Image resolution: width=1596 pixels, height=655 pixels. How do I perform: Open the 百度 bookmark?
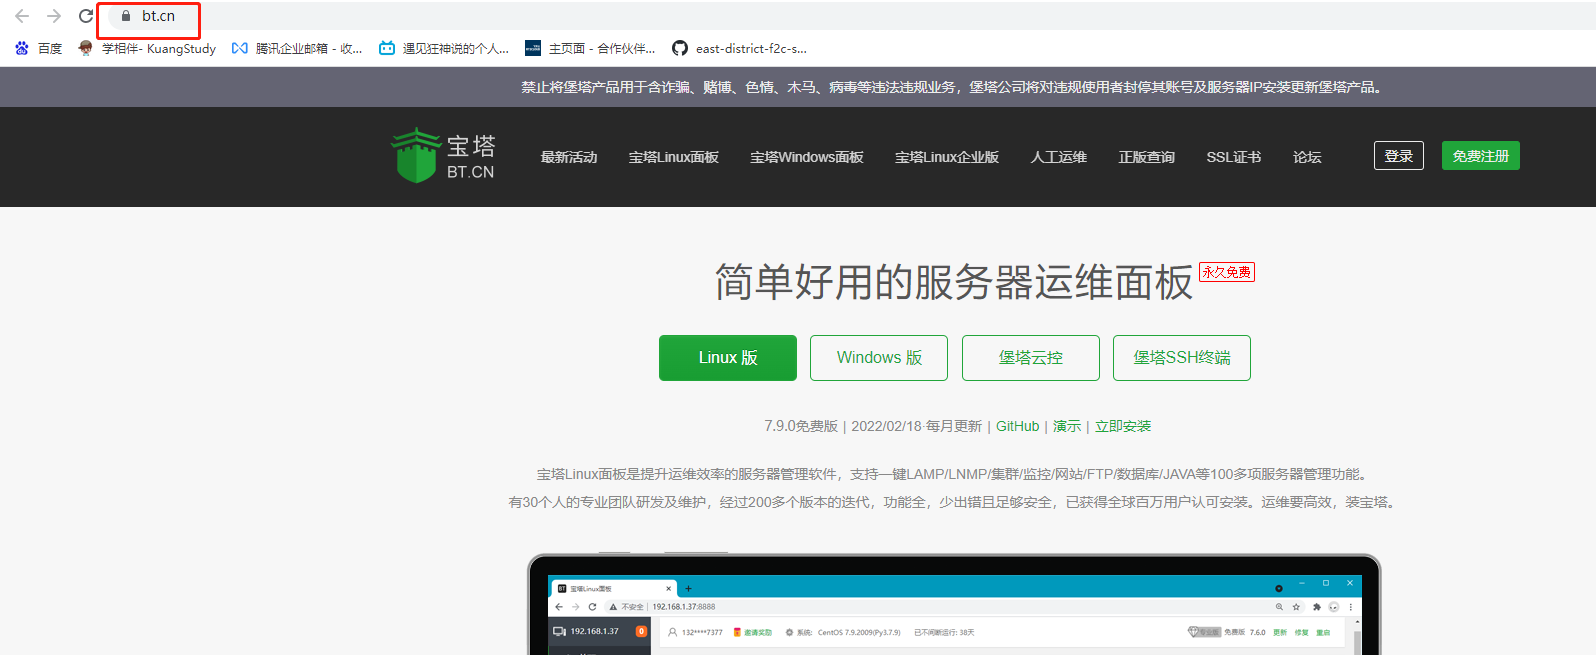pos(38,48)
